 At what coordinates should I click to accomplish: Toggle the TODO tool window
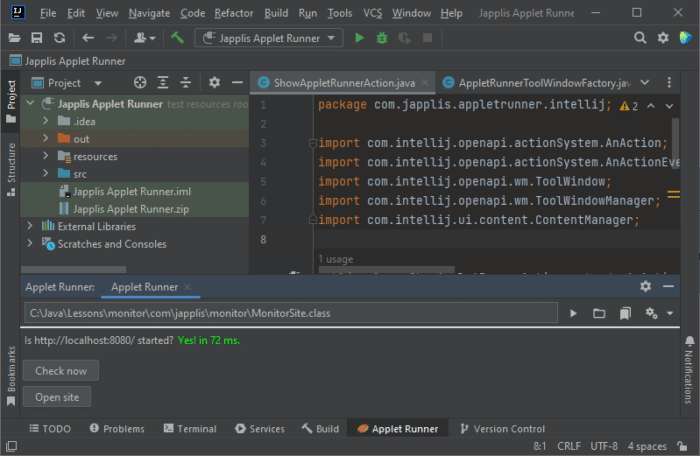coord(50,429)
